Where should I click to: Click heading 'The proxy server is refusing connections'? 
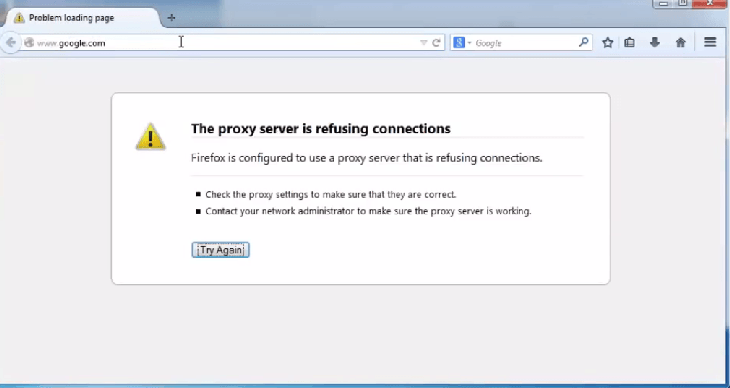coord(321,129)
